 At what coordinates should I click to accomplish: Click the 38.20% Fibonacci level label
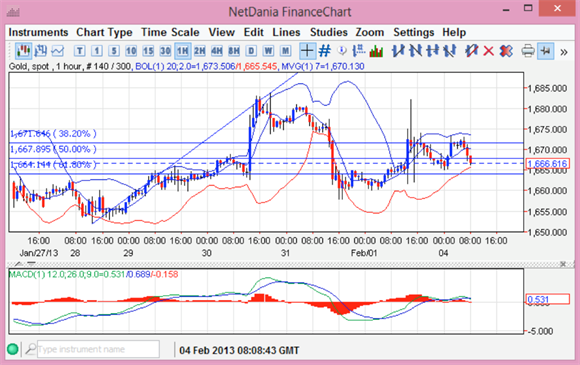coord(54,134)
